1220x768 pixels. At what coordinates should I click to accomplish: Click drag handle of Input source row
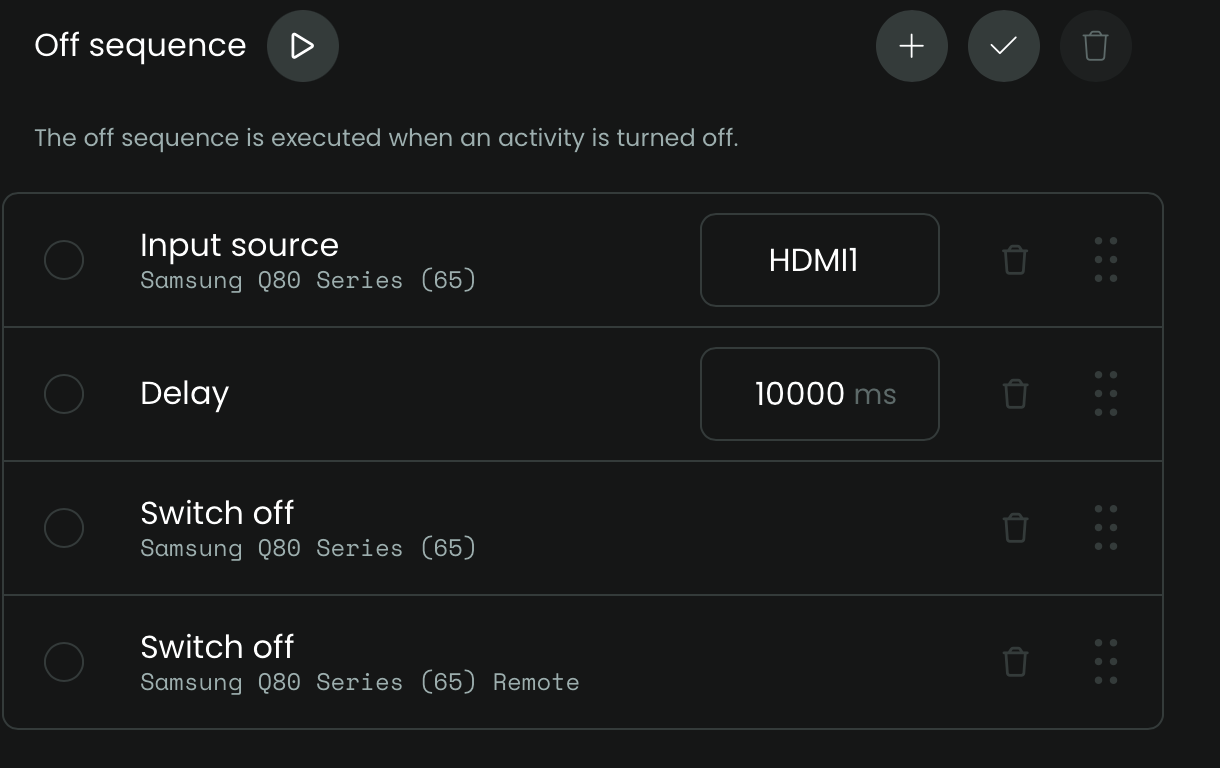click(x=1105, y=260)
